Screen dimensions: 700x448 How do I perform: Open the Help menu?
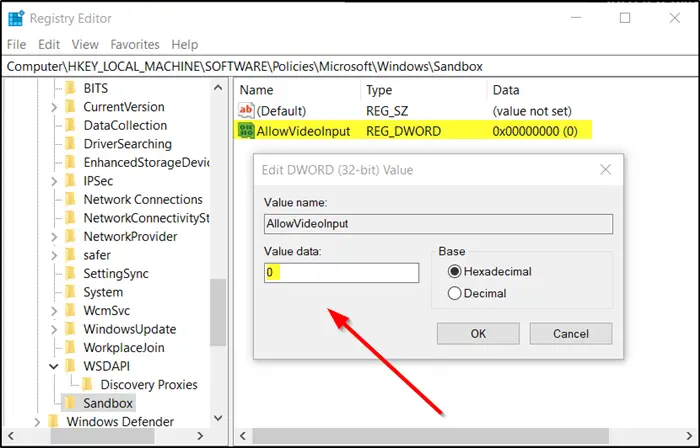pos(184,45)
